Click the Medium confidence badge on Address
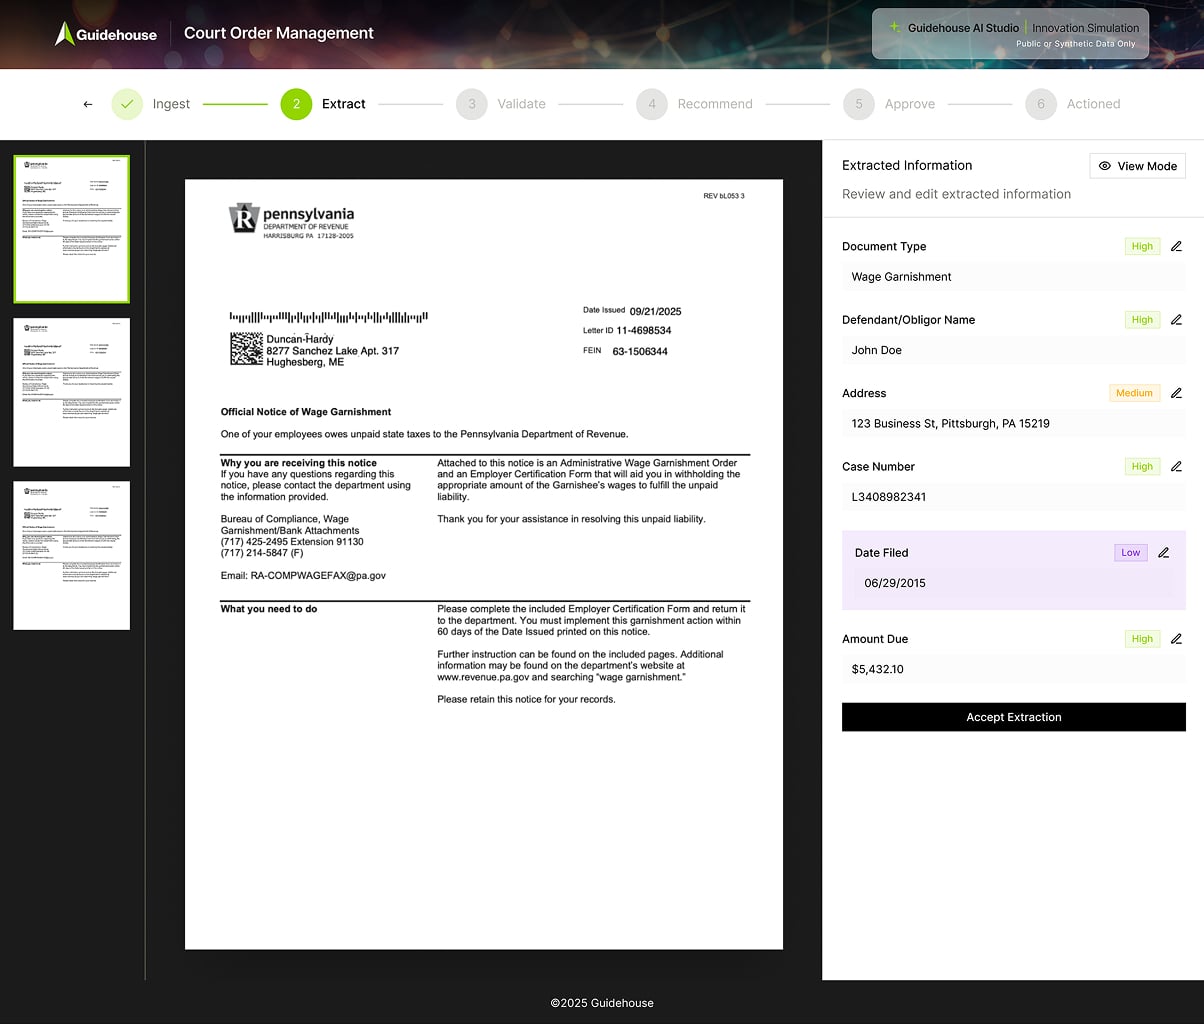1204x1024 pixels. (x=1134, y=393)
